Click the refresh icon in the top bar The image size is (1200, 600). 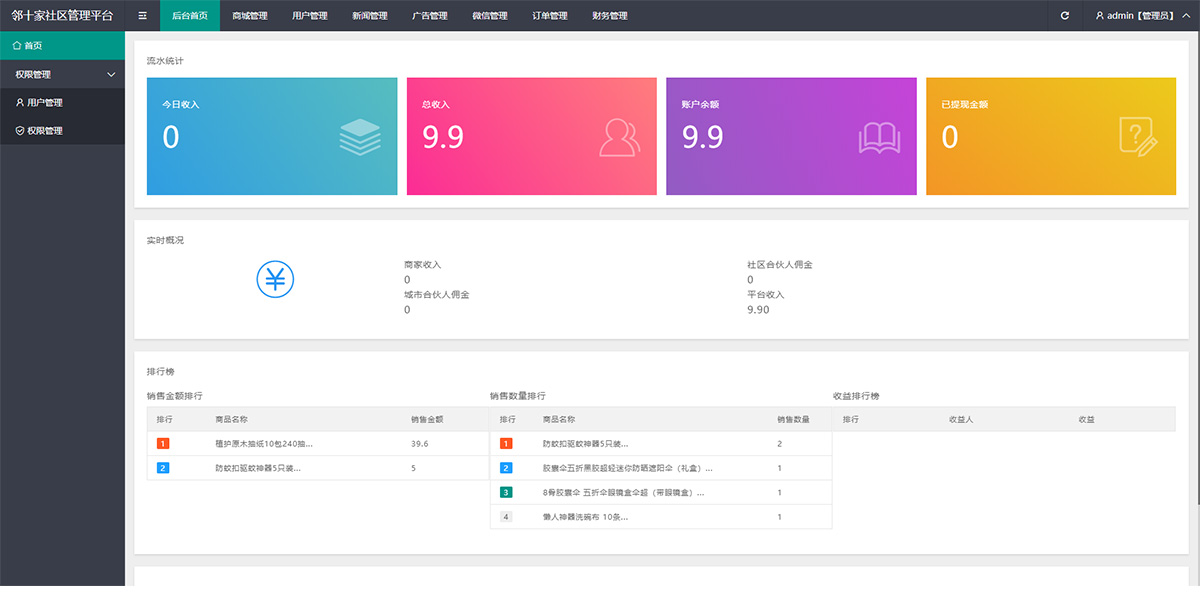click(x=1065, y=15)
